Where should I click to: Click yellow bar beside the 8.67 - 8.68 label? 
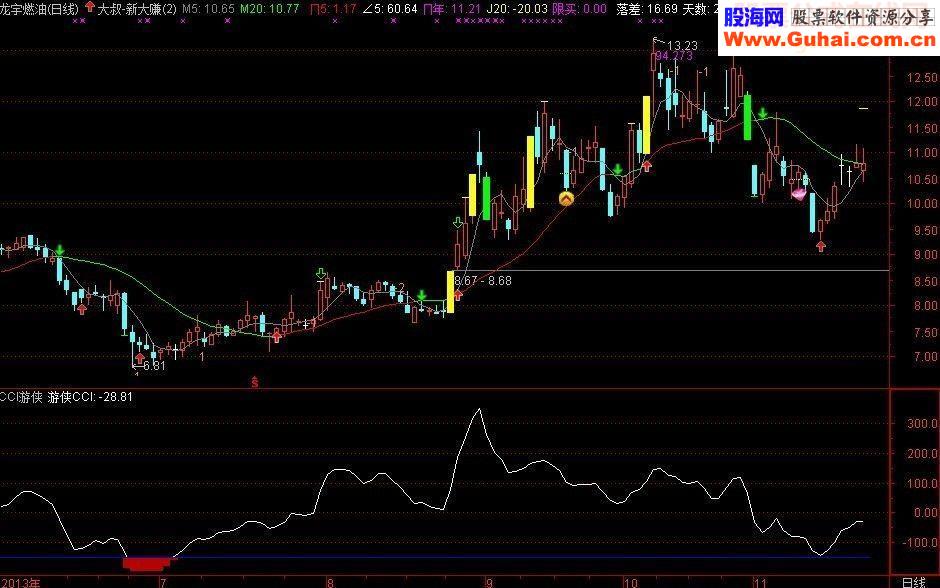(450, 292)
